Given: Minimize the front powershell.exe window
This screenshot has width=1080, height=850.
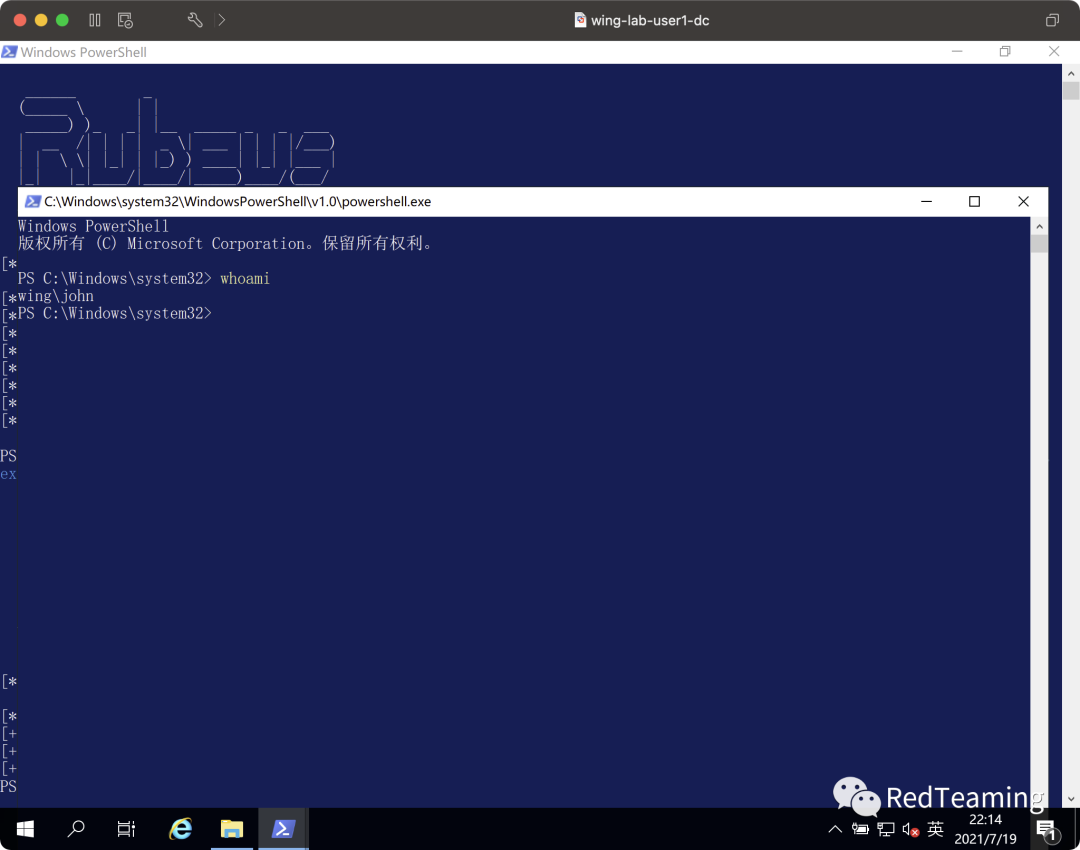Looking at the screenshot, I should [x=926, y=201].
